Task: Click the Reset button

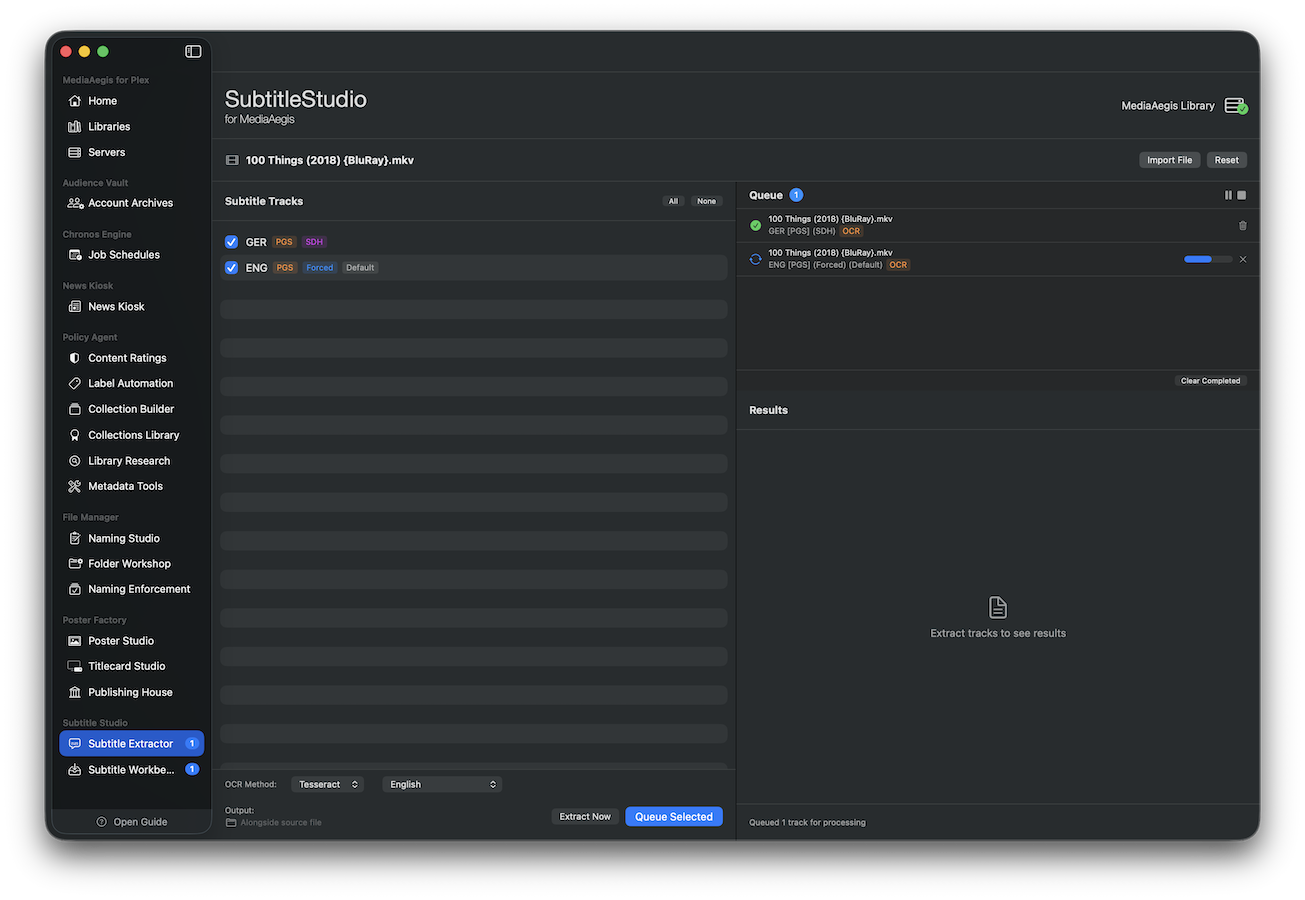Action: coord(1227,160)
